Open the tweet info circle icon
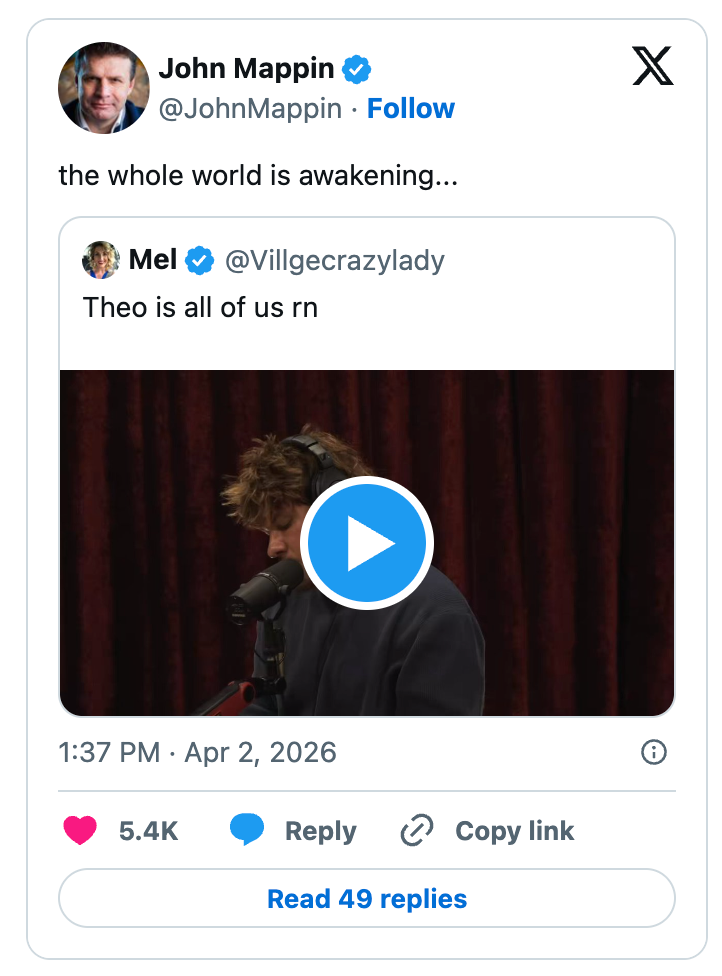Viewport: 722px width, 976px height. coord(653,752)
